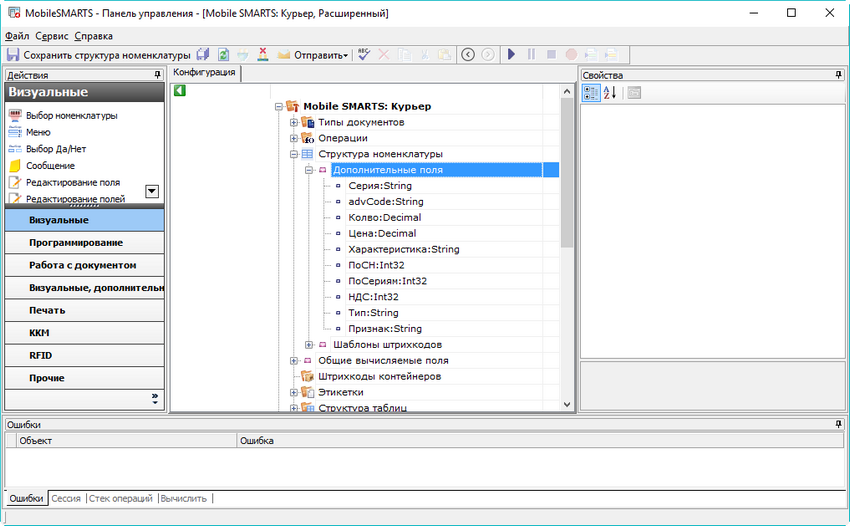This screenshot has height=526, width=850.
Task: Expand the Типы документов node
Action: (294, 123)
